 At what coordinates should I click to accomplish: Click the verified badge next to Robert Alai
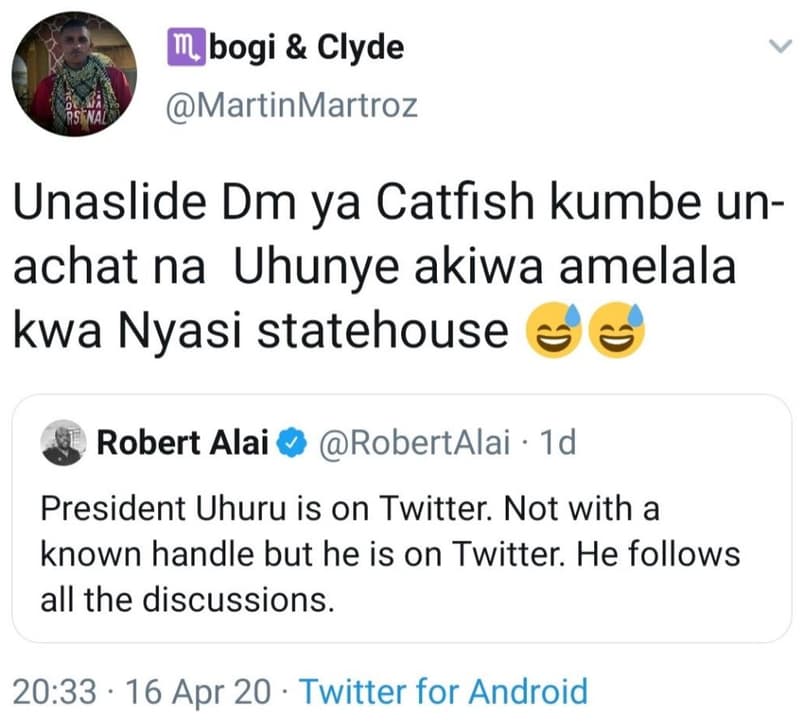click(x=290, y=443)
